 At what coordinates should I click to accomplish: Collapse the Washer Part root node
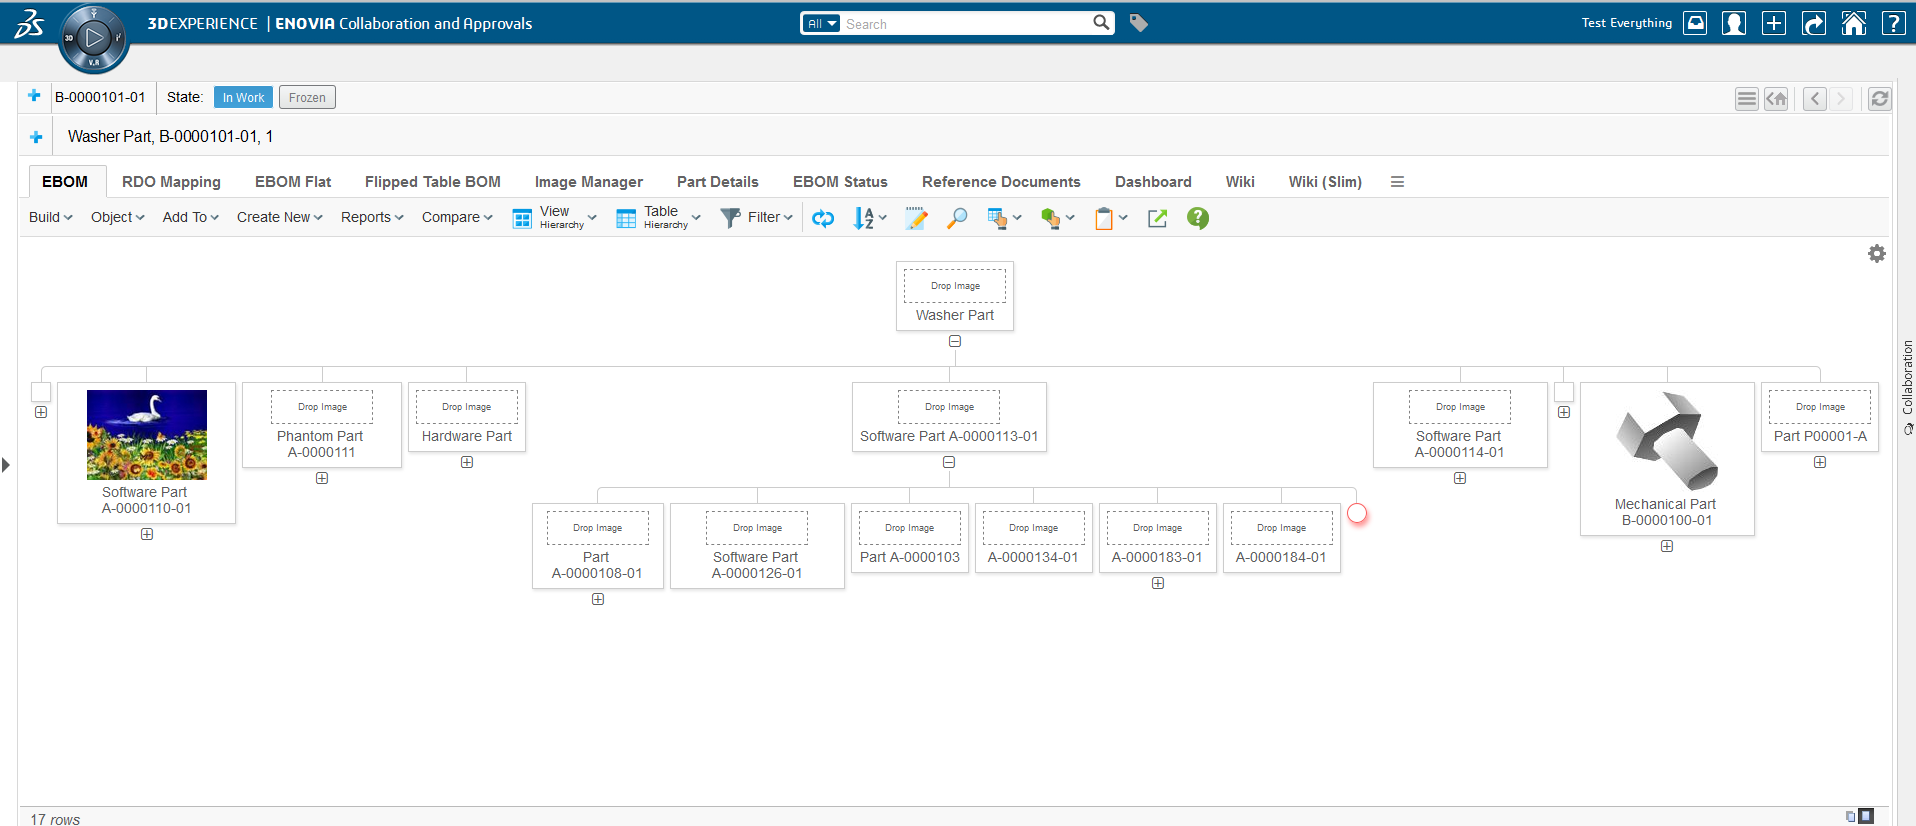click(x=955, y=341)
